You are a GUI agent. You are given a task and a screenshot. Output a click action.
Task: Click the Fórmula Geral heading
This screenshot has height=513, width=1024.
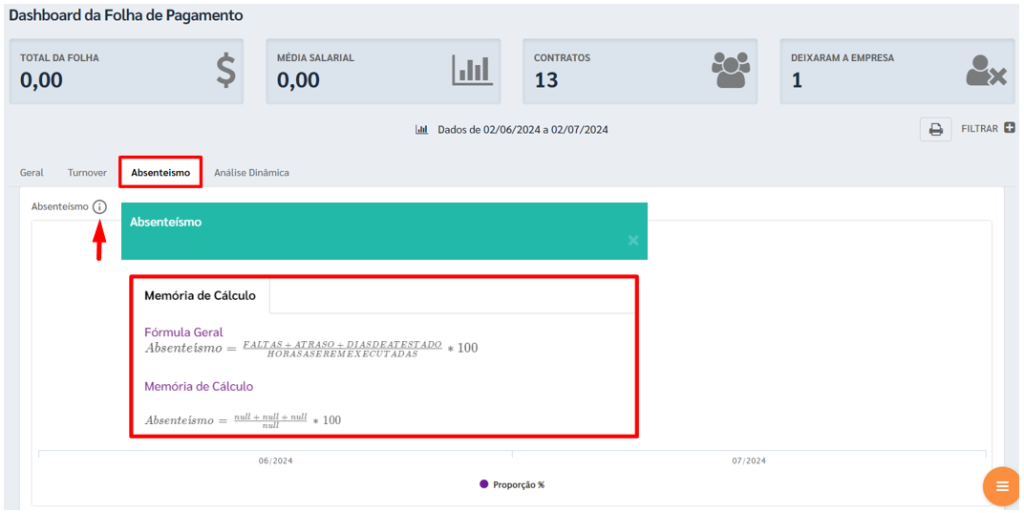(184, 332)
